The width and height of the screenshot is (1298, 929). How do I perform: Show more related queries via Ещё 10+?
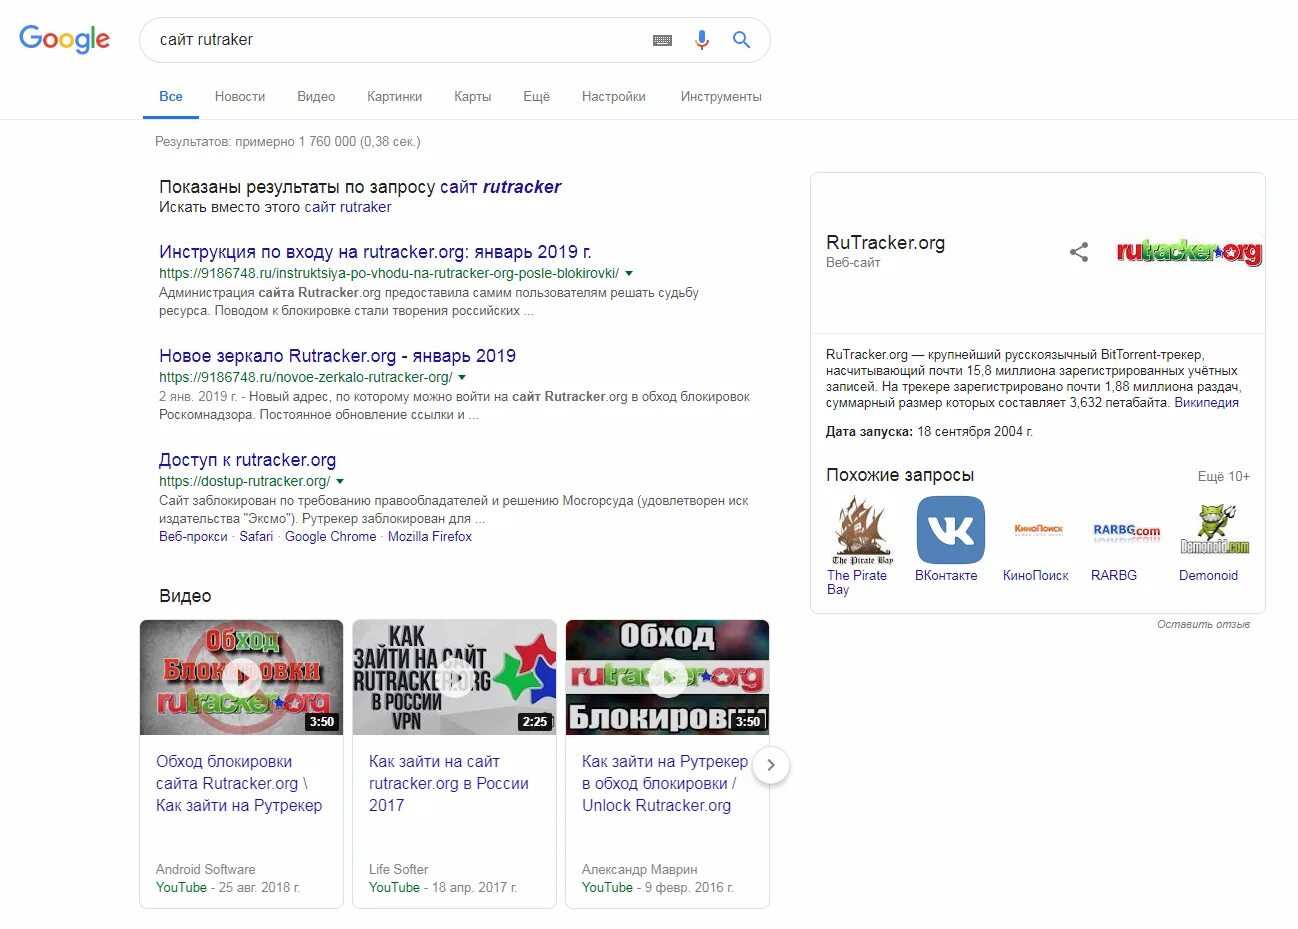(x=1224, y=477)
